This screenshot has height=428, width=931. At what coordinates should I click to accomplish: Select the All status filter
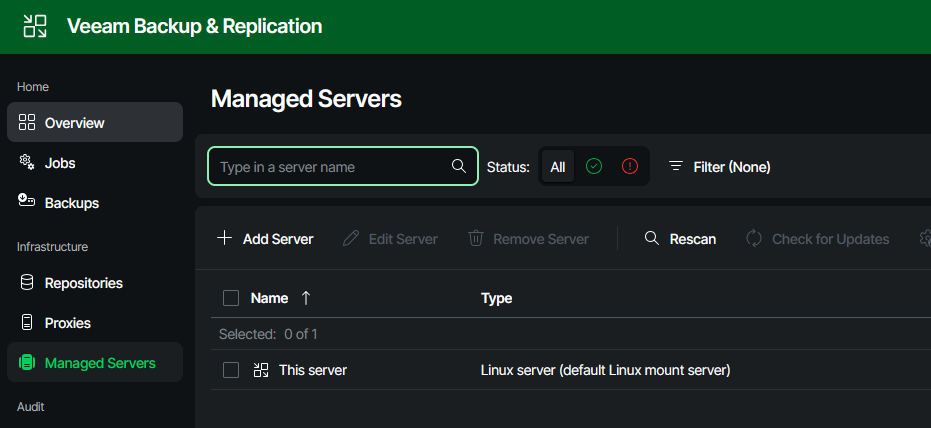pyautogui.click(x=558, y=167)
